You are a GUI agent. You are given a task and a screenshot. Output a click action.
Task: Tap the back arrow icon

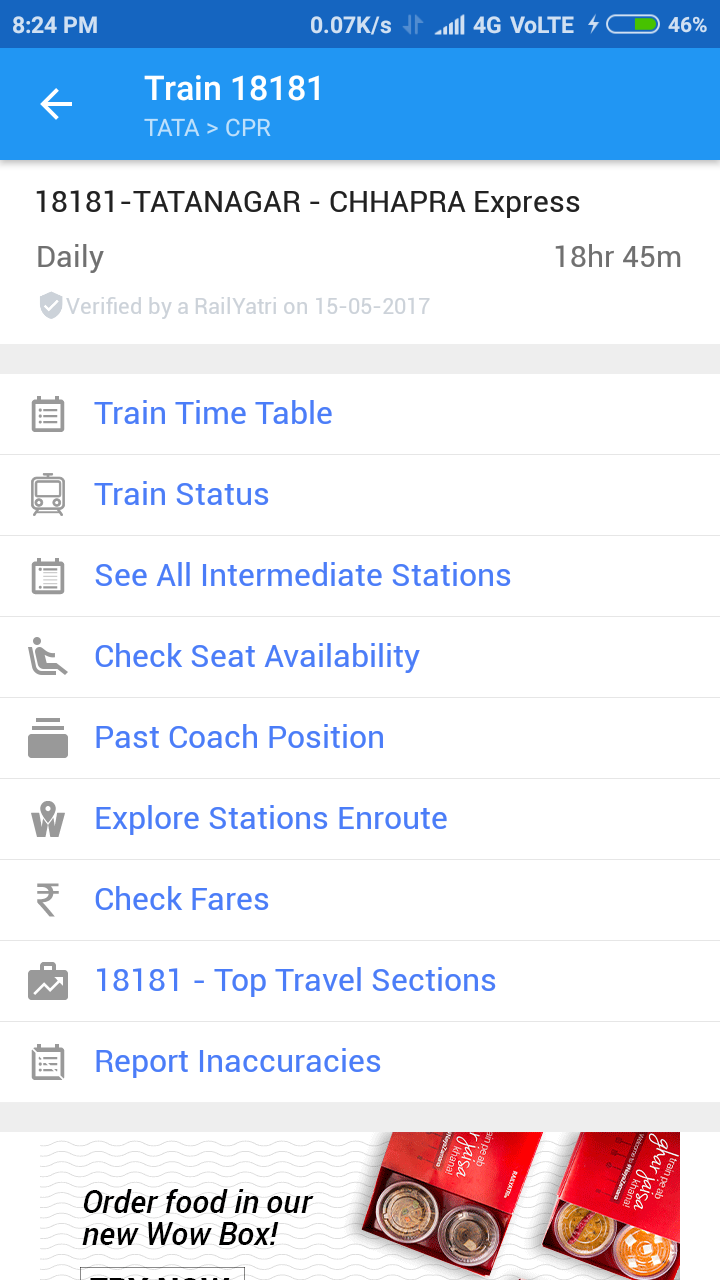tap(56, 104)
